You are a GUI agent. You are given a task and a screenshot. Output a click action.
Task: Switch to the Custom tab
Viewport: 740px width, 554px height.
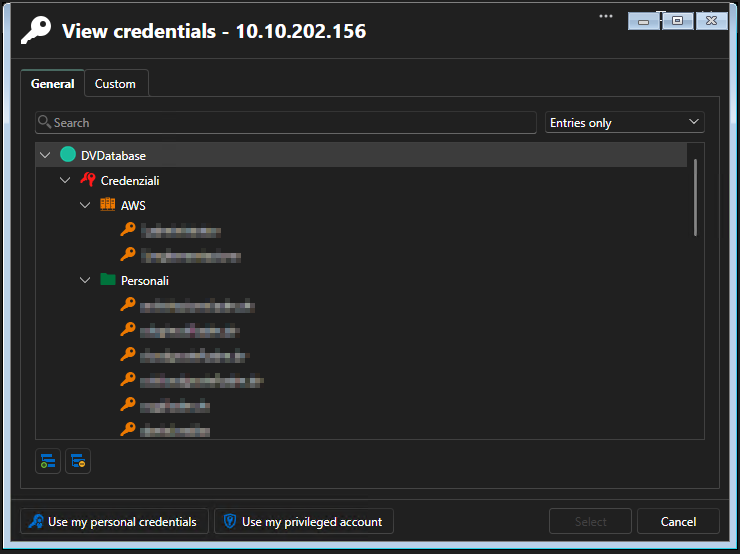[115, 84]
